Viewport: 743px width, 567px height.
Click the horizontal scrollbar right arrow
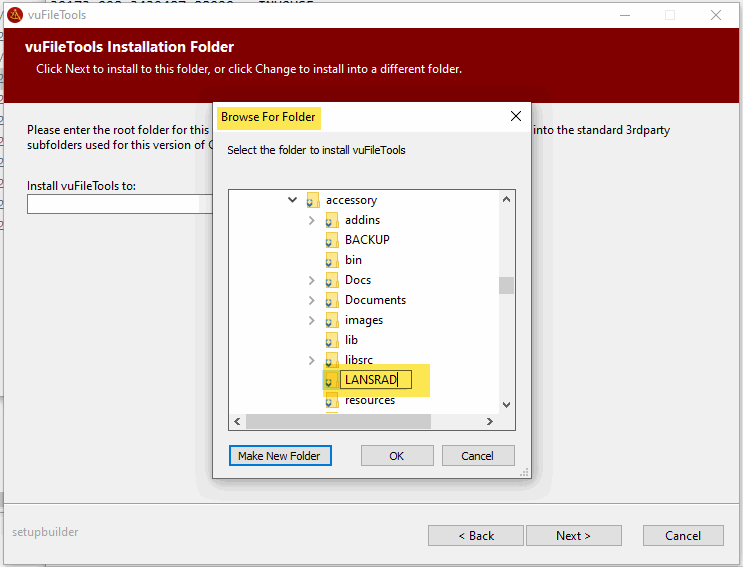pos(490,421)
